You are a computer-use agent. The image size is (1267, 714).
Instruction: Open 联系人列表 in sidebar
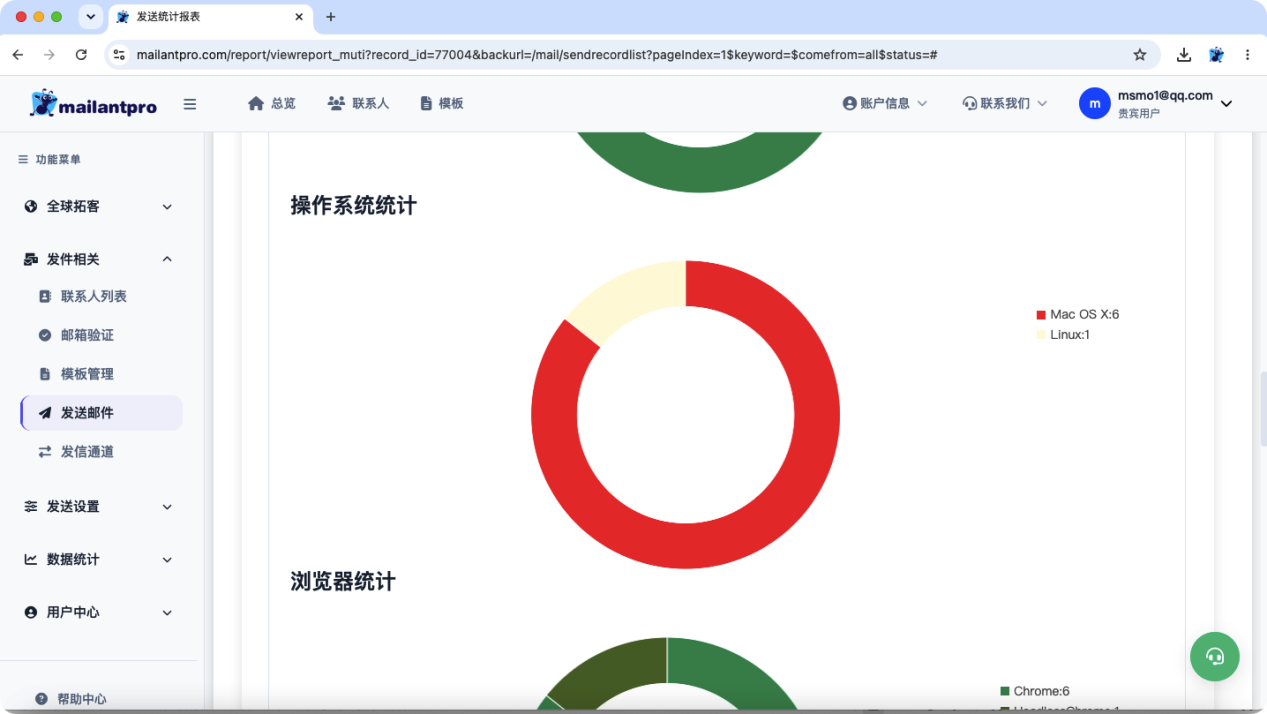click(x=94, y=296)
